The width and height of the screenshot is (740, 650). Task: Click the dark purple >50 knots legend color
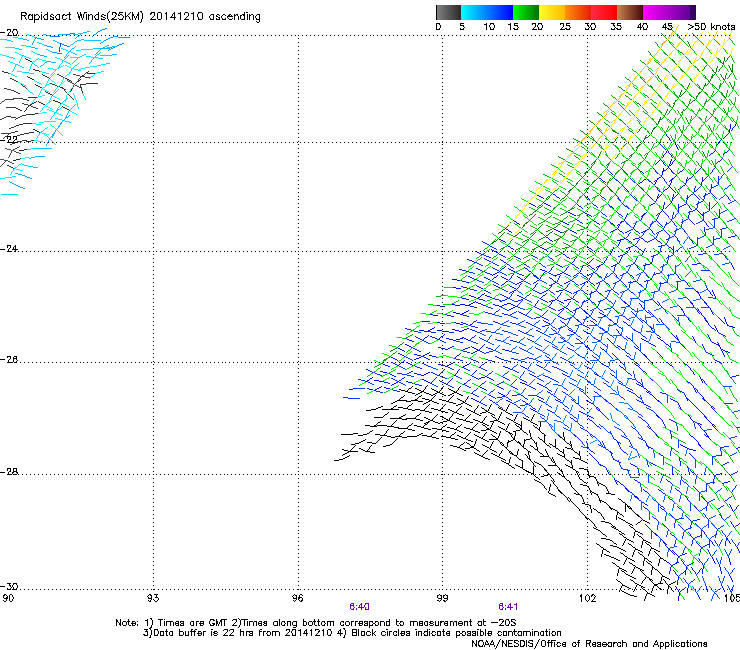pos(692,12)
